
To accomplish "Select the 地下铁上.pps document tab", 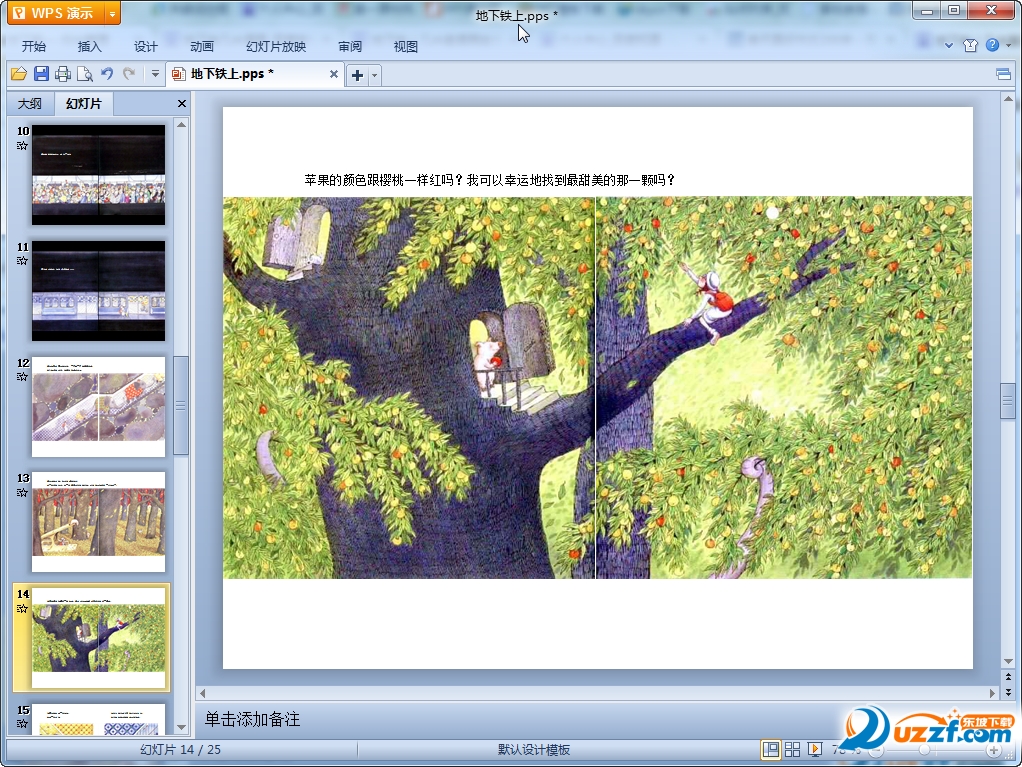I will point(253,74).
